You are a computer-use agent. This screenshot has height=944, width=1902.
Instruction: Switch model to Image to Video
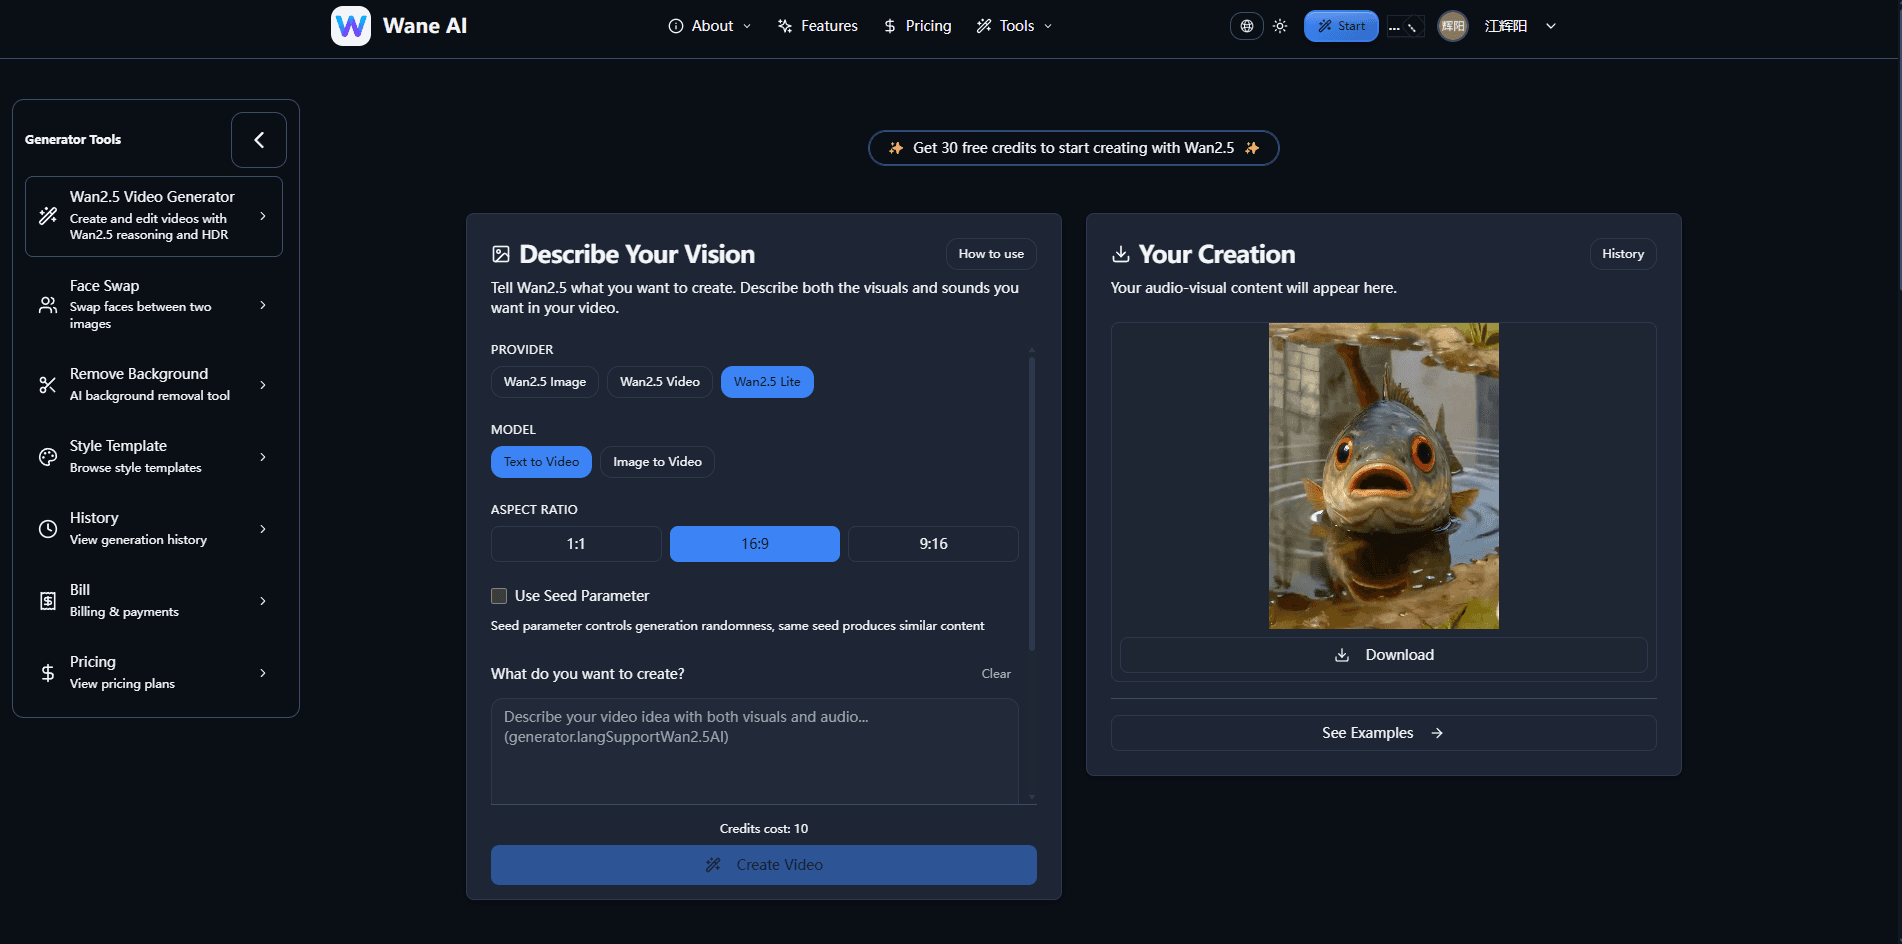point(657,462)
